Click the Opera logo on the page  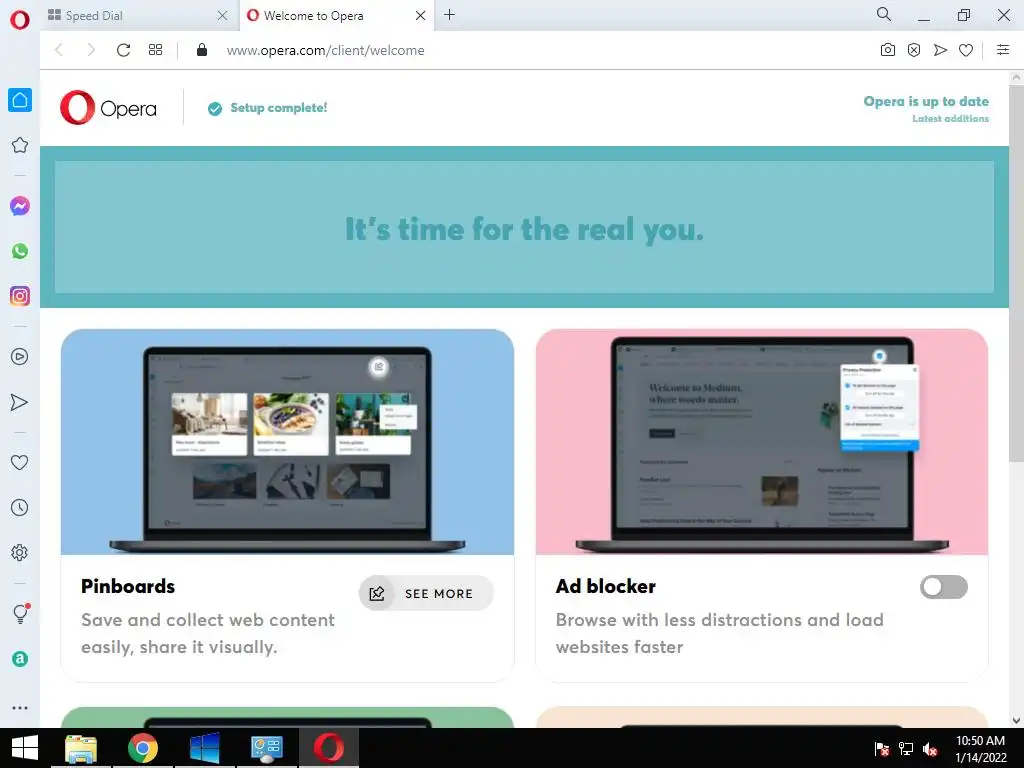108,108
